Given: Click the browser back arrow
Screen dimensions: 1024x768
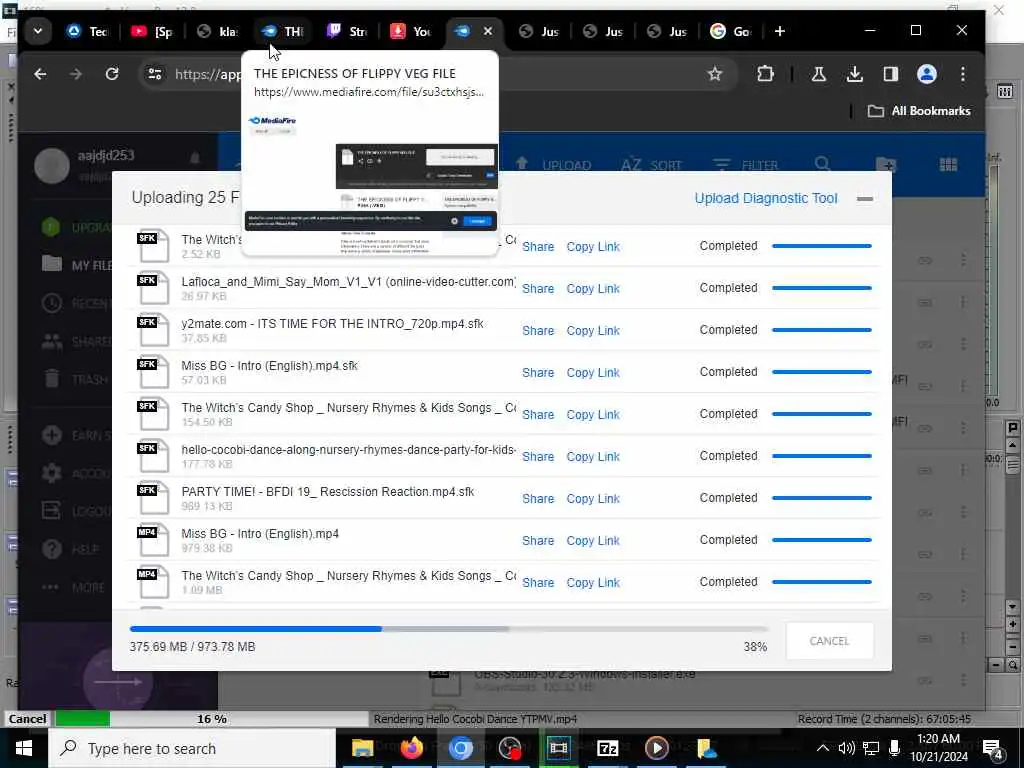Looking at the screenshot, I should 40,74.
